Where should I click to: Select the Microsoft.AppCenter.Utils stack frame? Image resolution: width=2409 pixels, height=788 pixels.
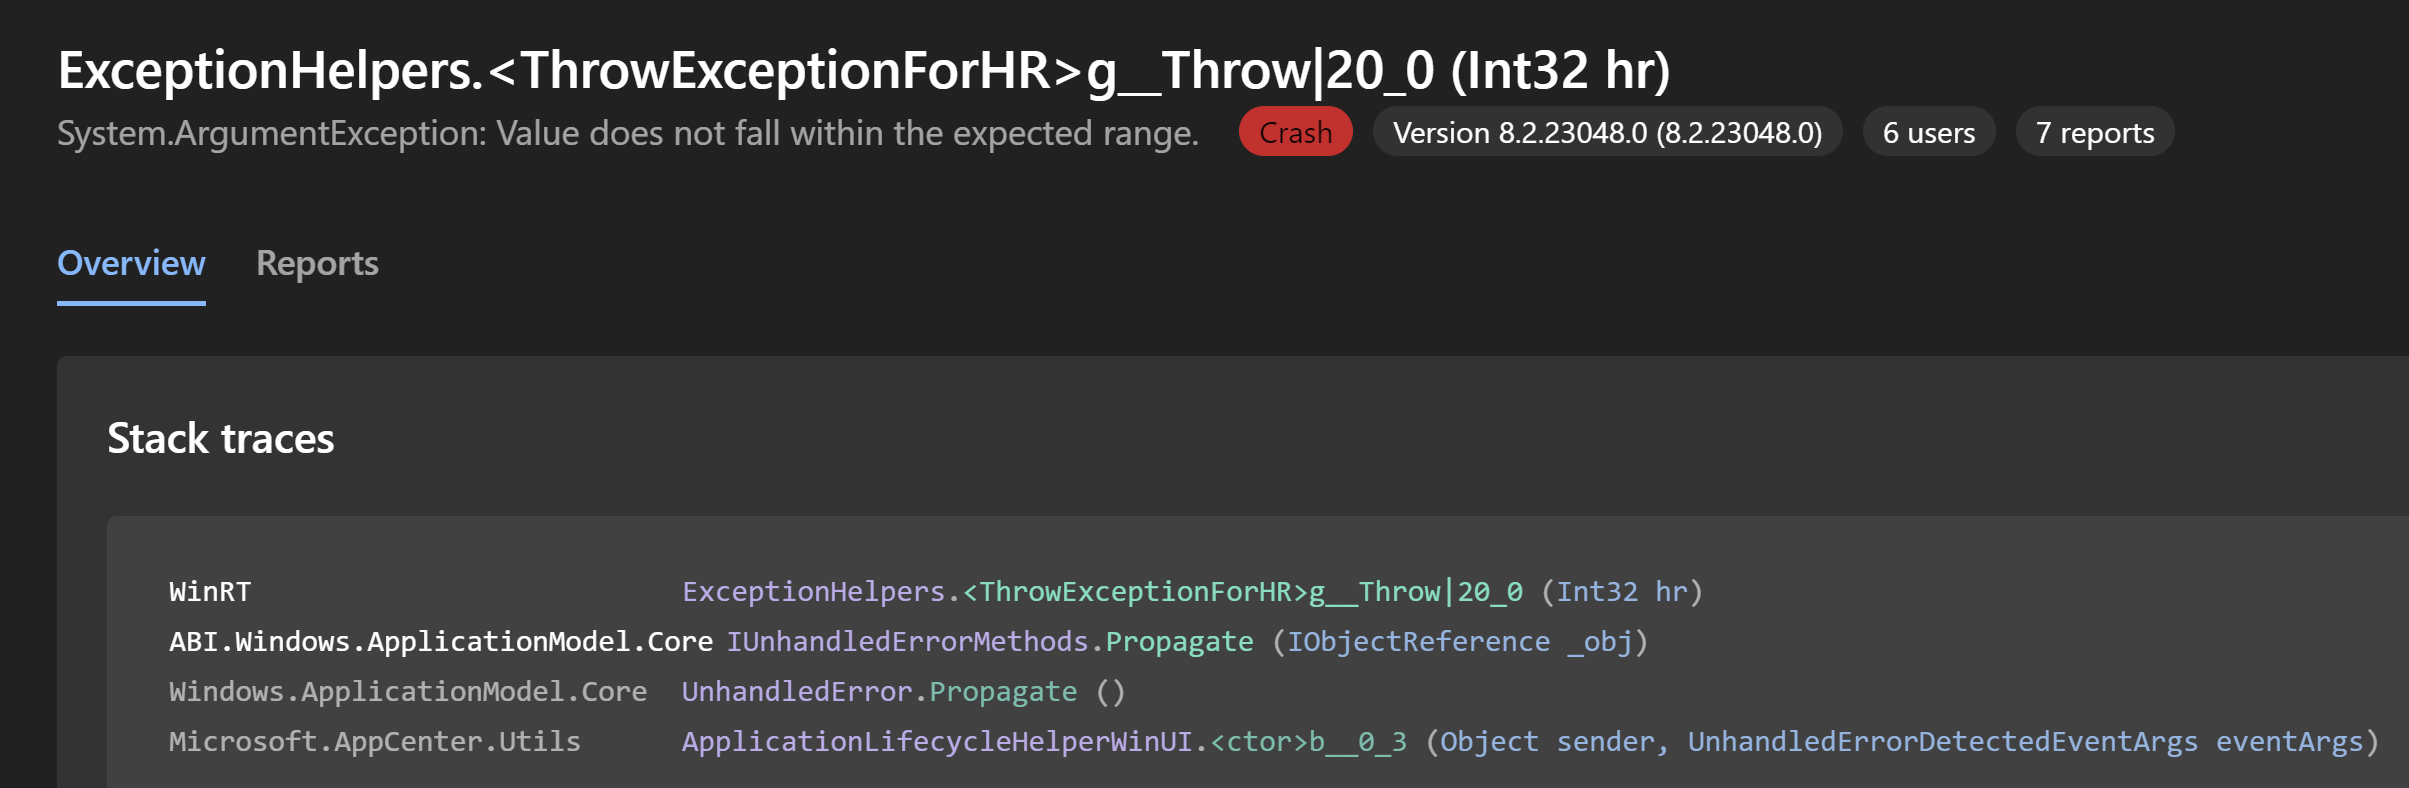tap(375, 741)
